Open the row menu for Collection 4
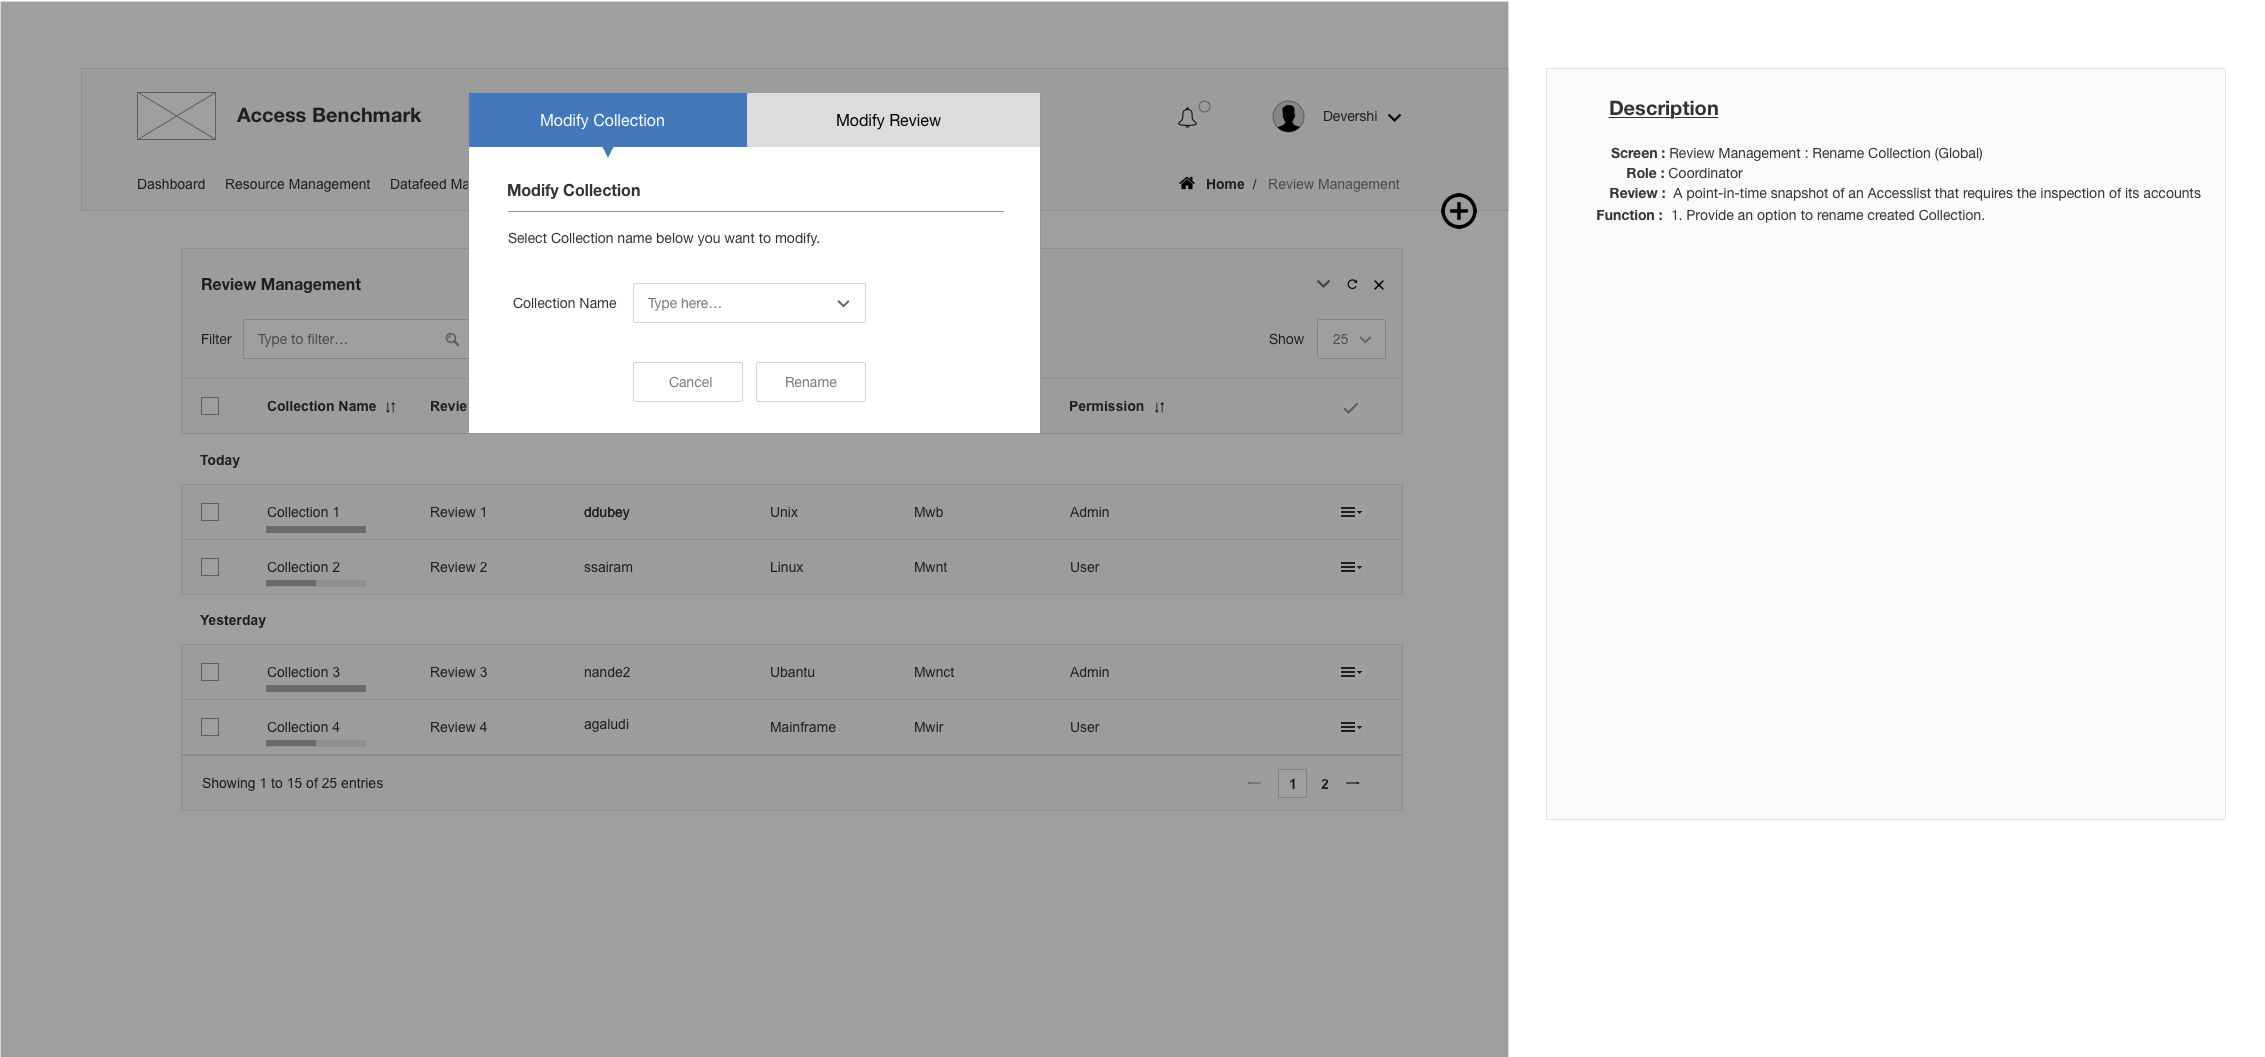 [x=1351, y=727]
